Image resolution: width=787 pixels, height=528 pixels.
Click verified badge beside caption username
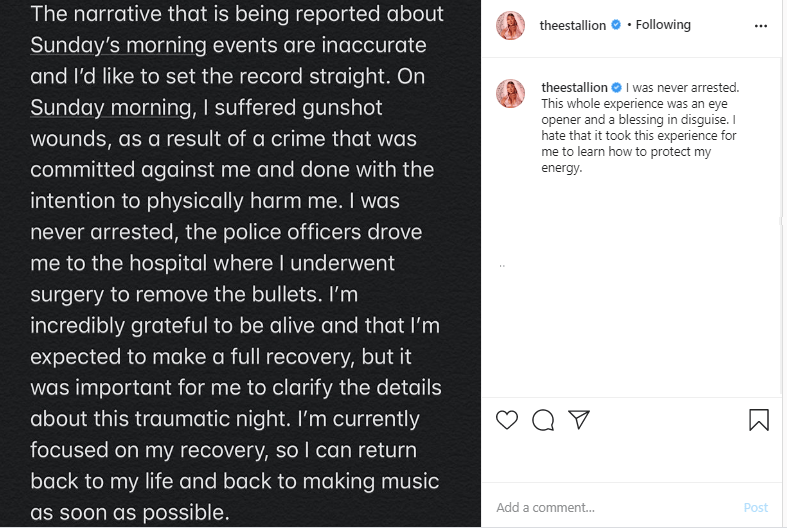pyautogui.click(x=617, y=88)
